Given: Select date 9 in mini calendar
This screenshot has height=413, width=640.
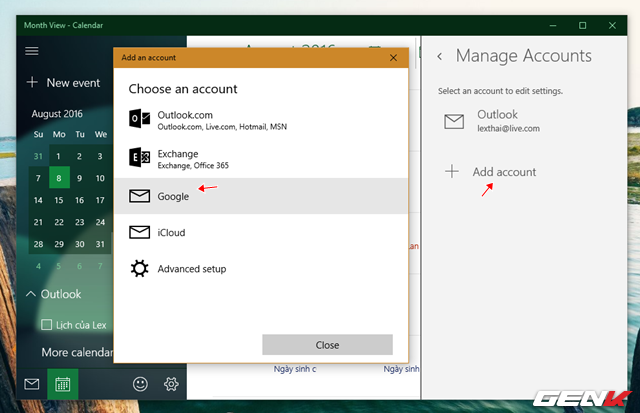Looking at the screenshot, I should click(80, 178).
